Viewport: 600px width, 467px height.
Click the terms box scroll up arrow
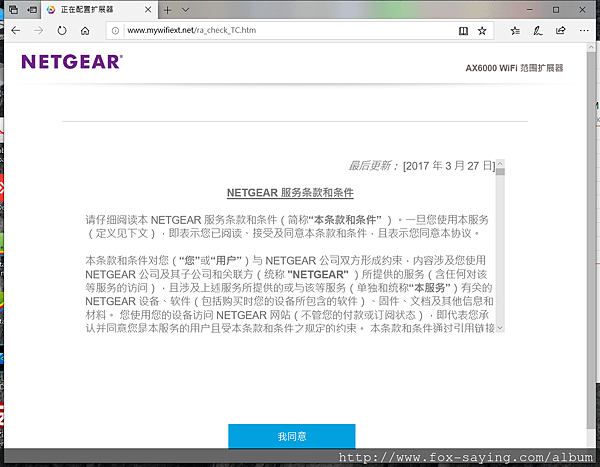(x=500, y=164)
